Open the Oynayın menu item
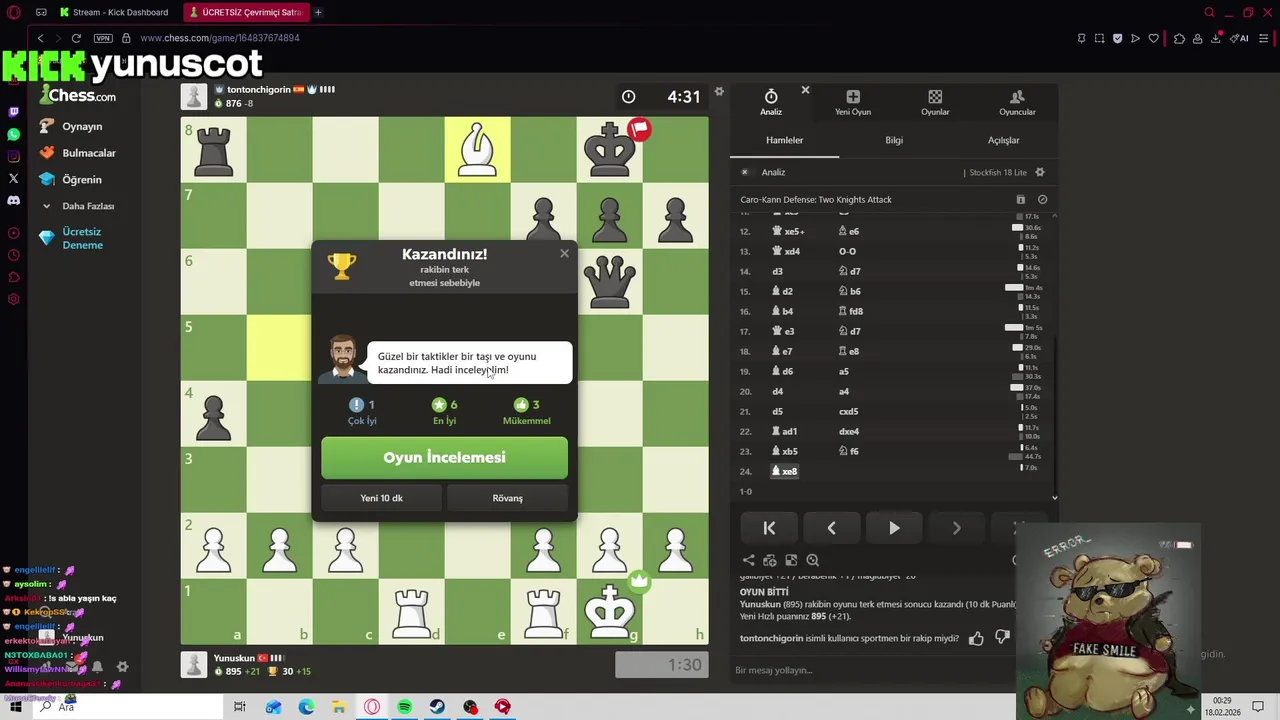Screen dimensions: 1280x720 (x=72, y=127)
